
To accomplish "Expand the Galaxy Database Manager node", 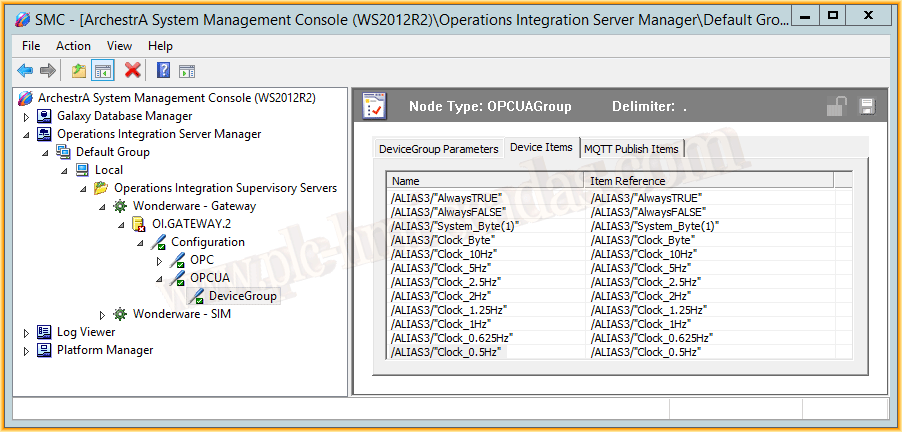I will 27,116.
